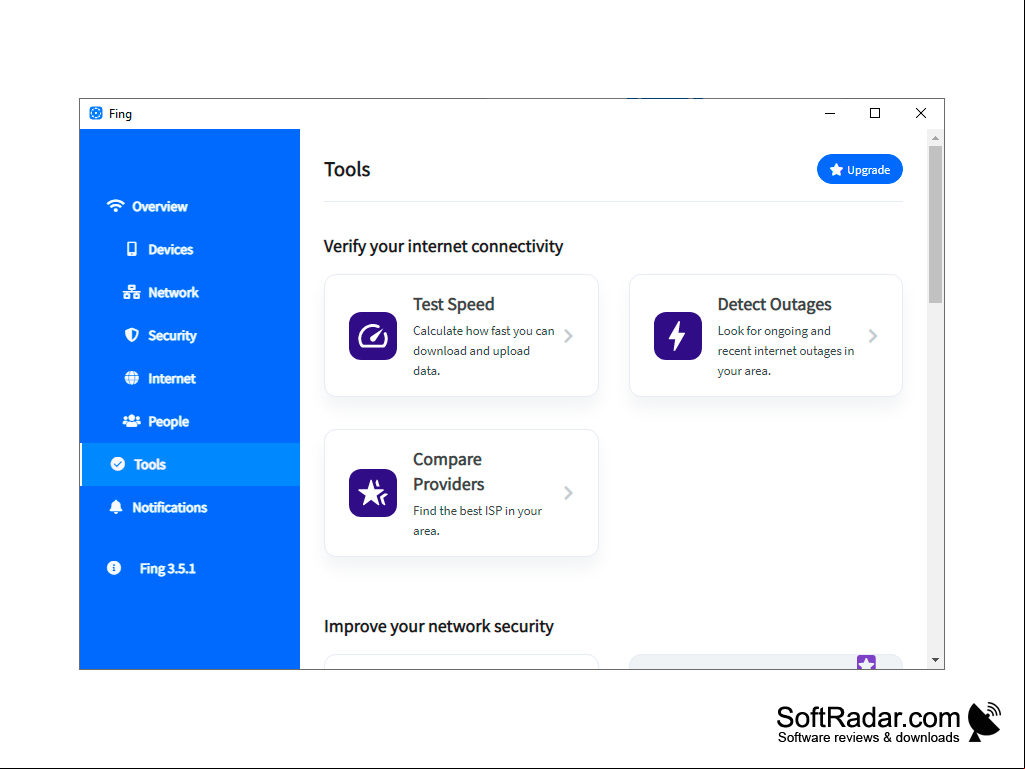This screenshot has width=1025, height=769.
Task: Click the purple premium star badge at bottom
Action: pyautogui.click(x=866, y=662)
